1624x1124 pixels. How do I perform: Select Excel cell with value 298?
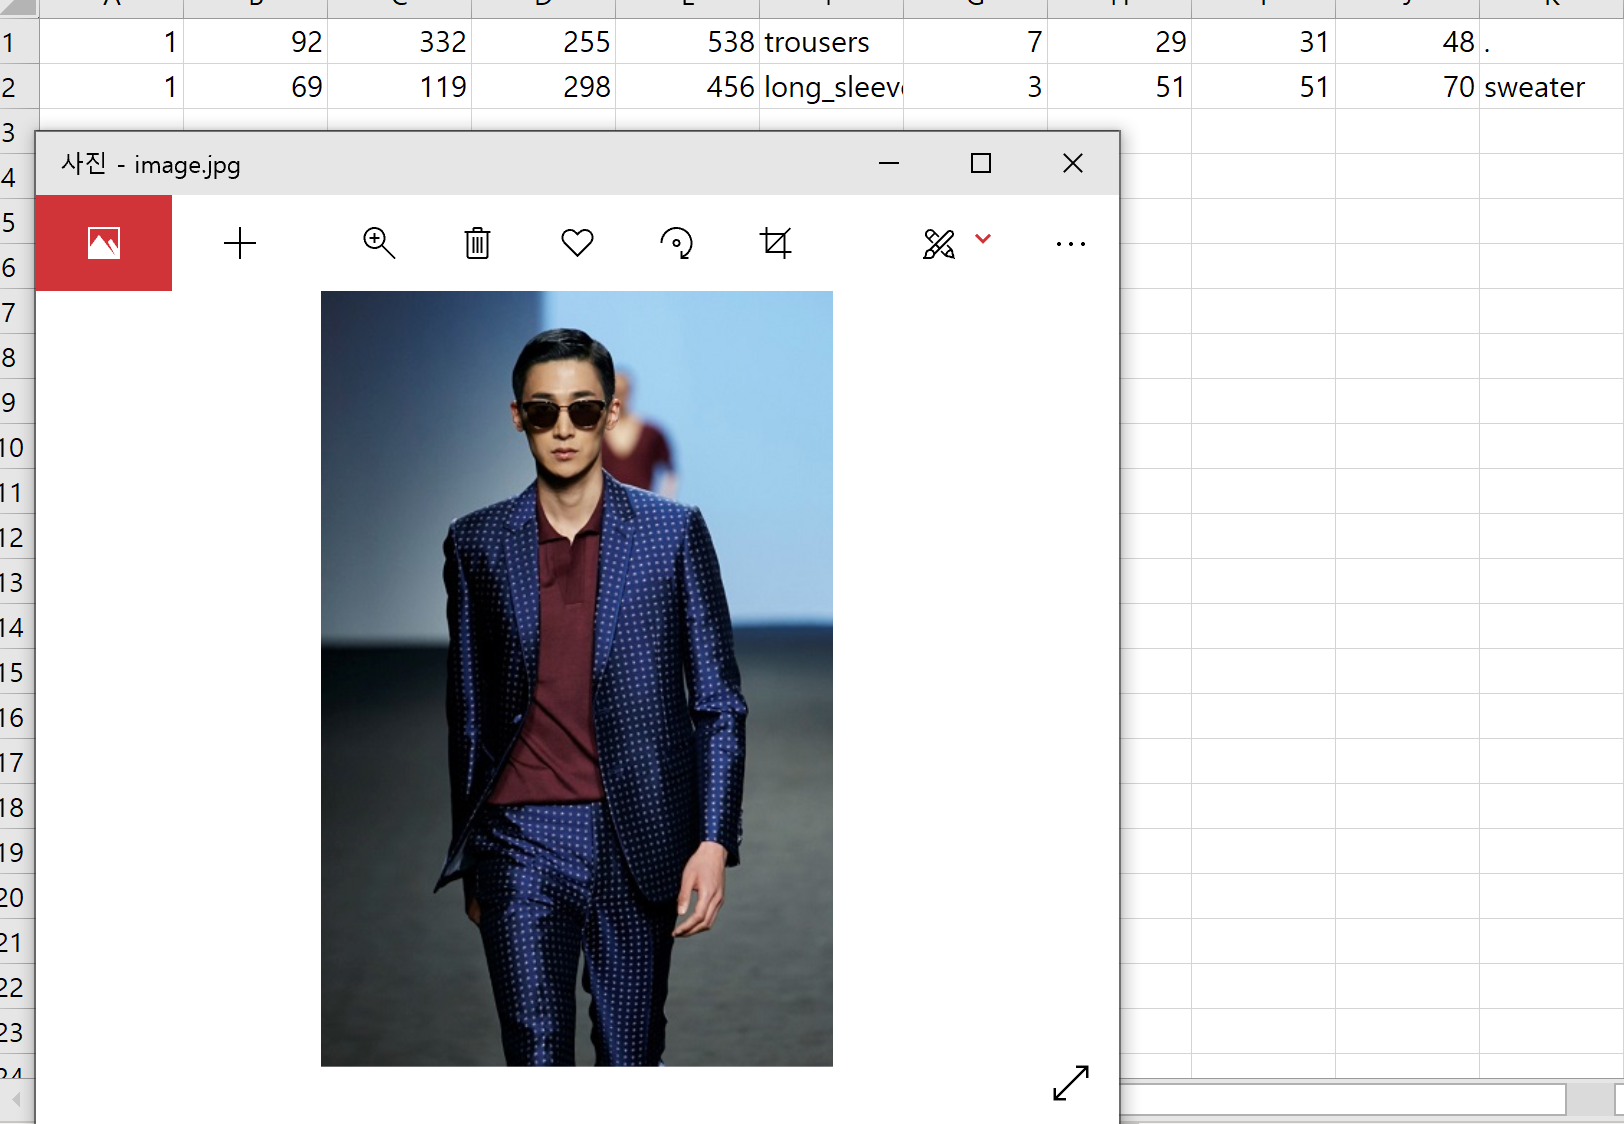pos(543,87)
